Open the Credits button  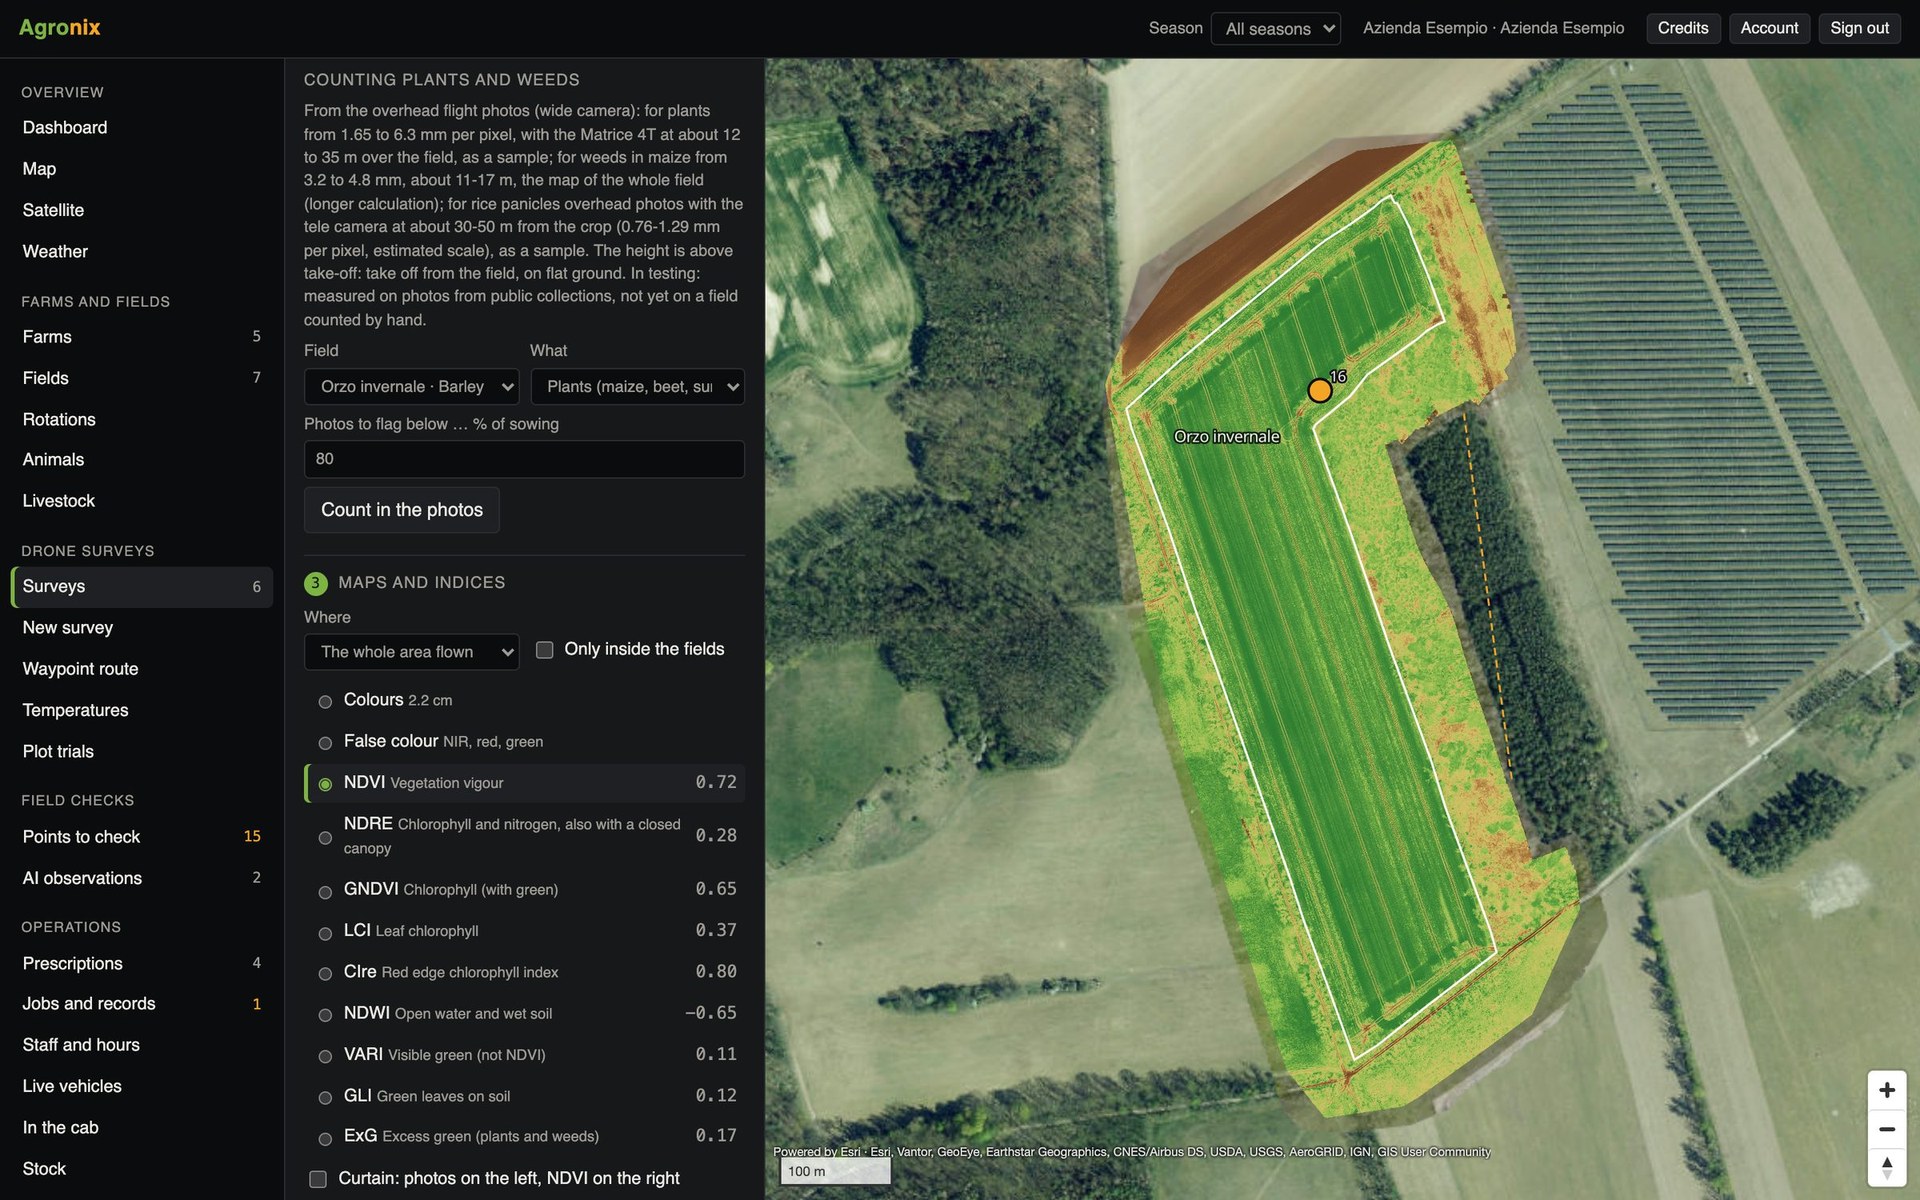coord(1683,28)
